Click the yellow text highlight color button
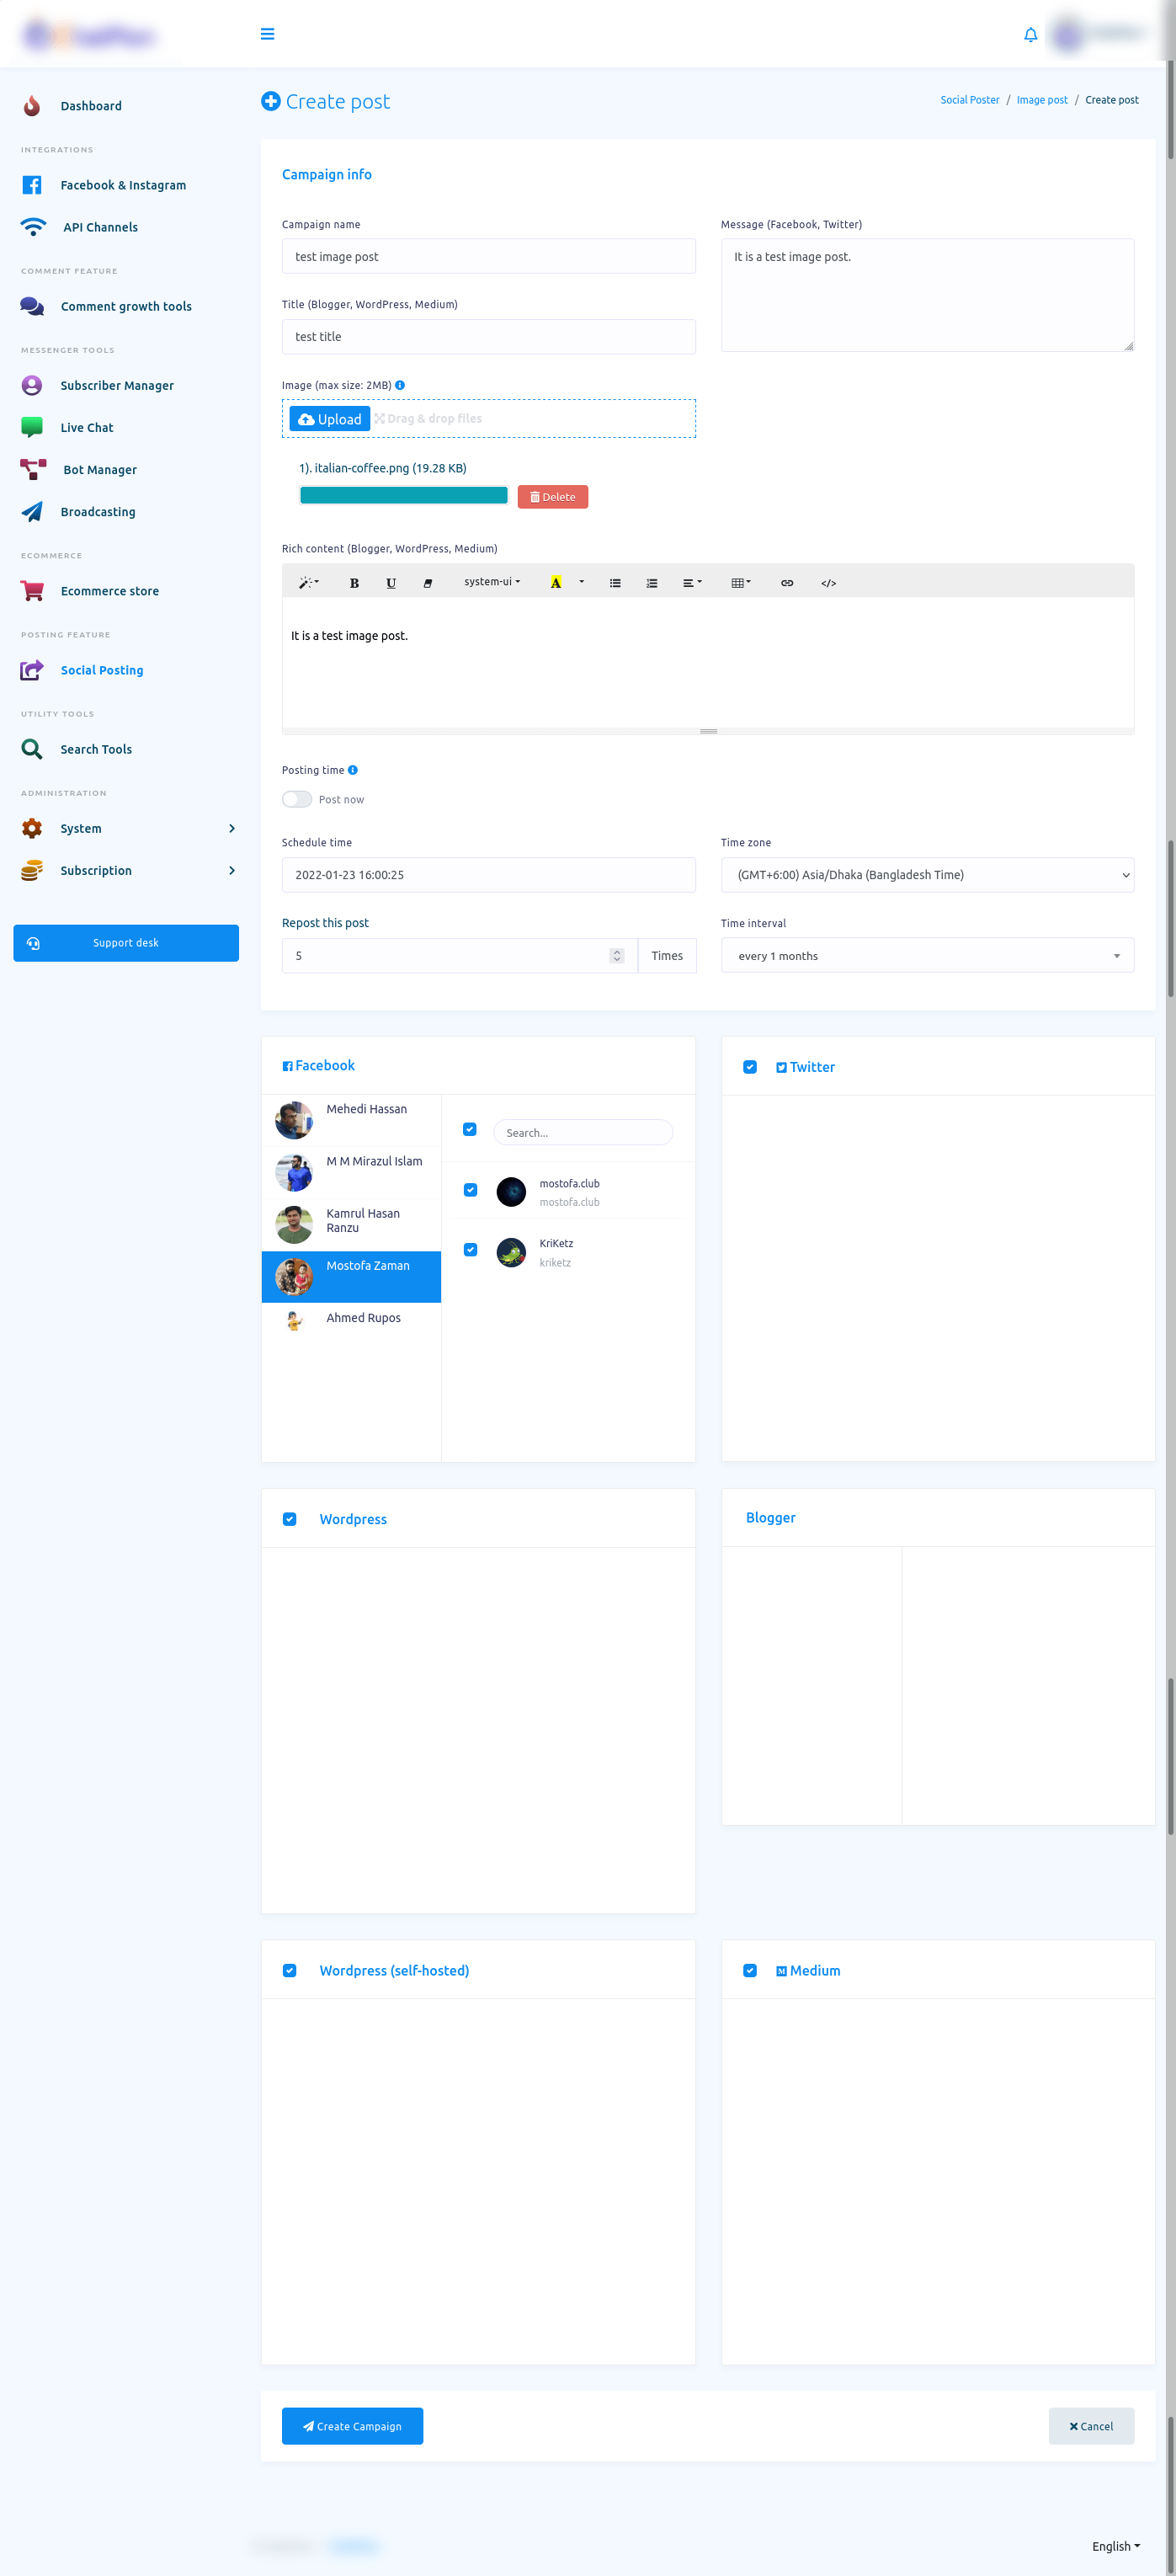The image size is (1176, 2576). [x=556, y=583]
